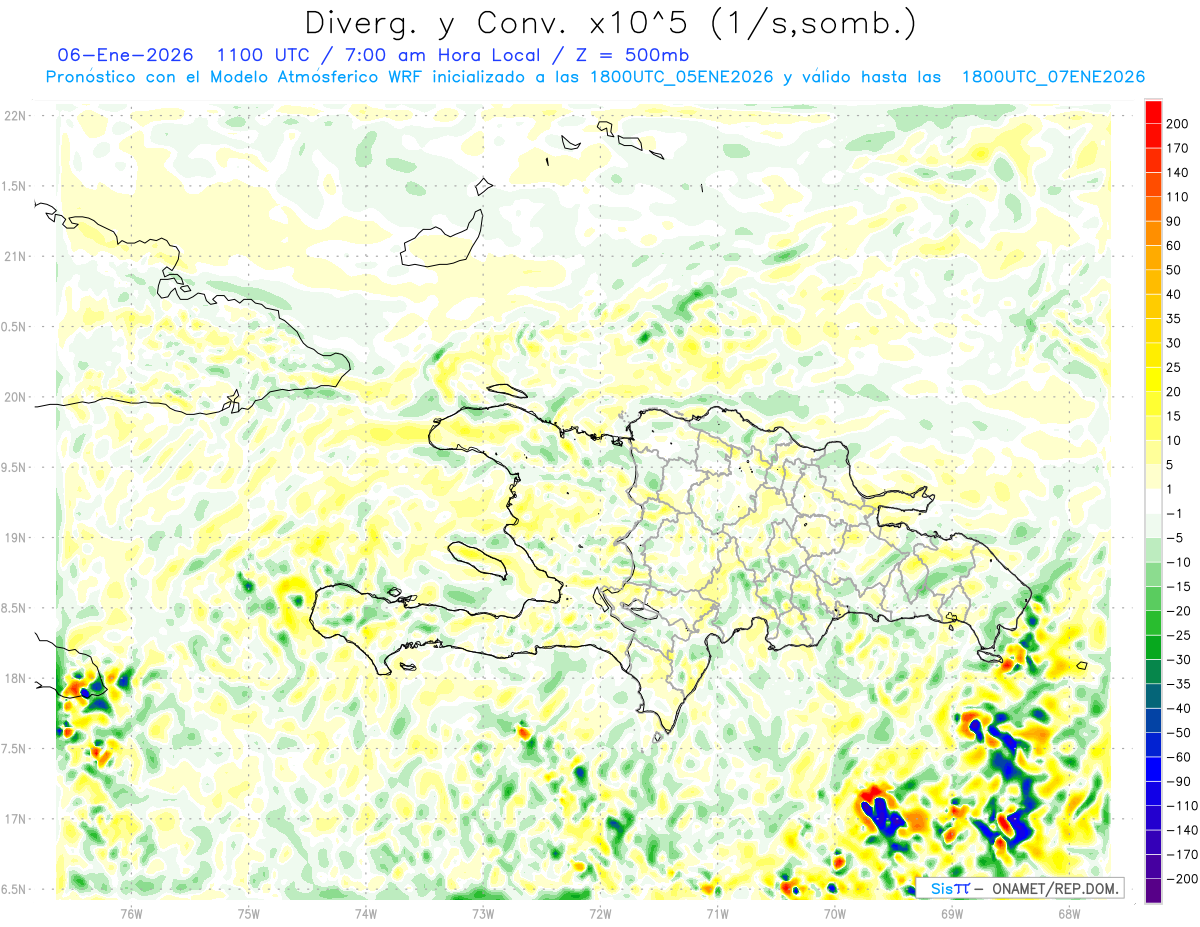Click the '22N' latitude label
Viewport: 1200px width, 927px height.
tap(14, 116)
